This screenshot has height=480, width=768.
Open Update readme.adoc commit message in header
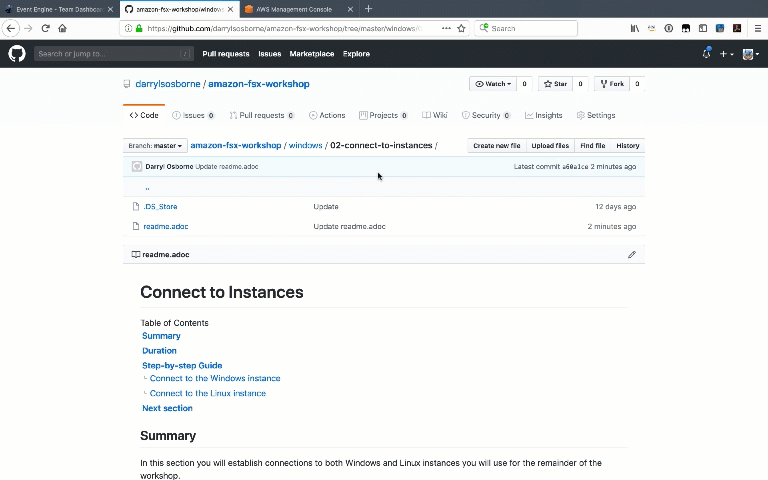click(227, 167)
